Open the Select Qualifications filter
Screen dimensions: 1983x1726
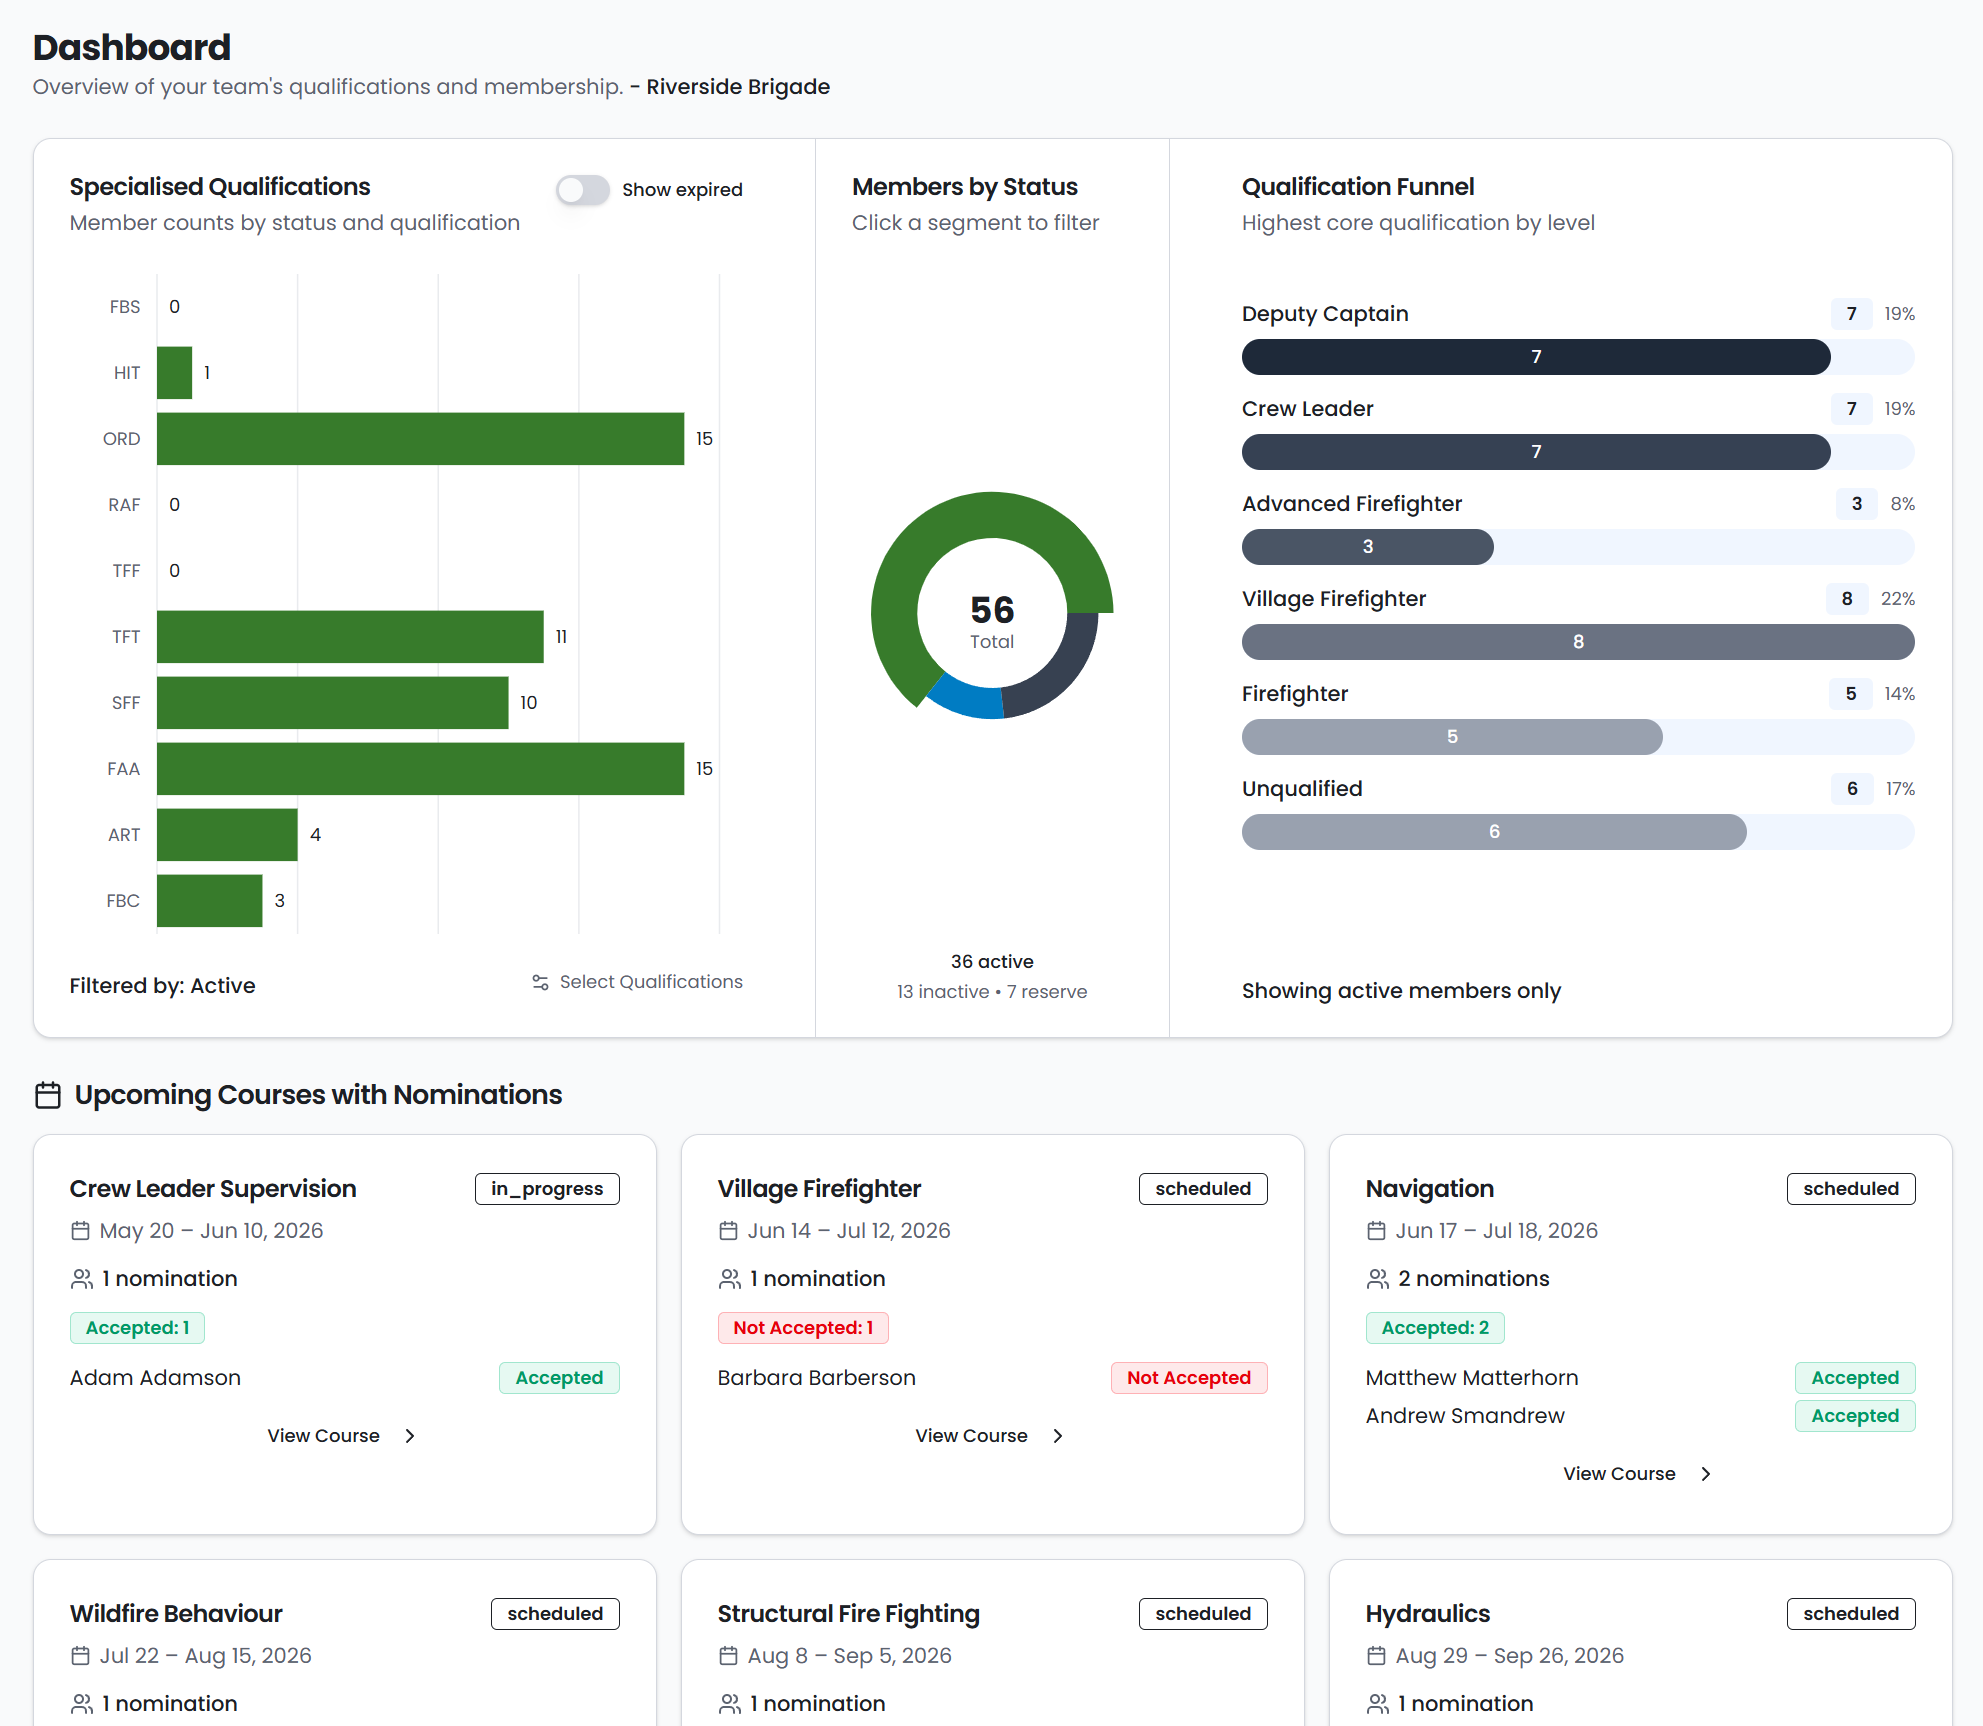tap(638, 982)
